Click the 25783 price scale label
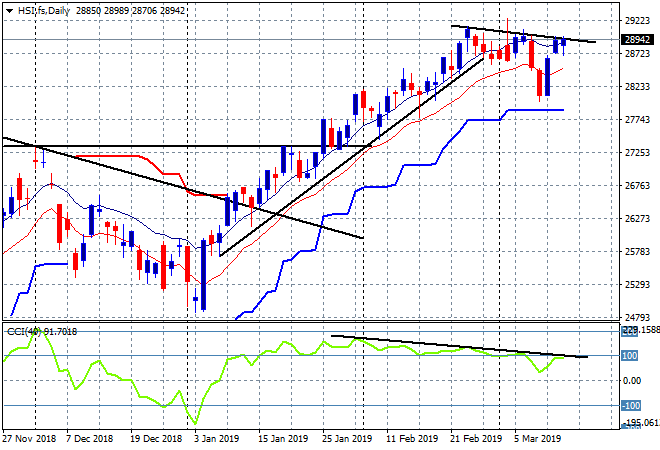Viewport: 660px width, 450px height. tap(637, 252)
